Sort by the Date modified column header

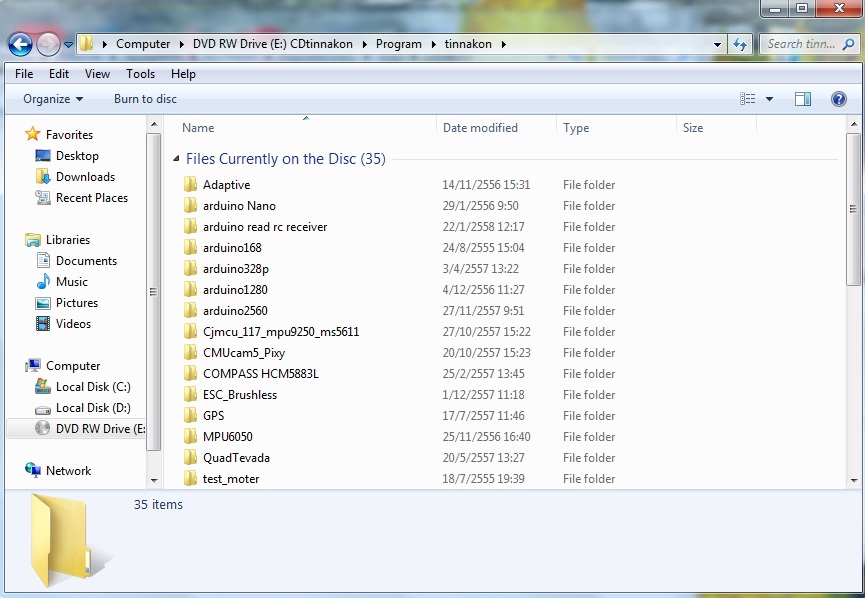[480, 128]
